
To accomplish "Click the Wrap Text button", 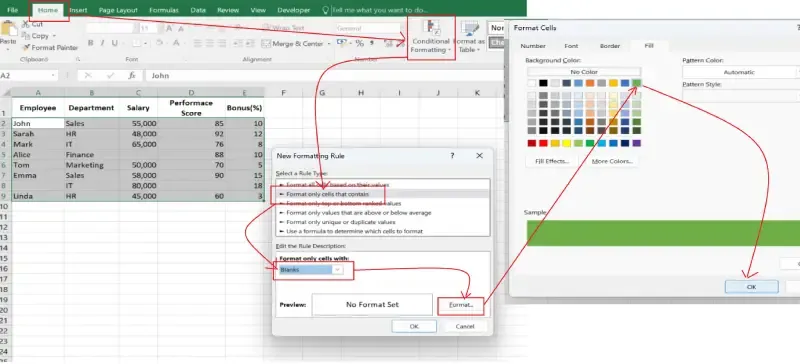I will point(283,28).
